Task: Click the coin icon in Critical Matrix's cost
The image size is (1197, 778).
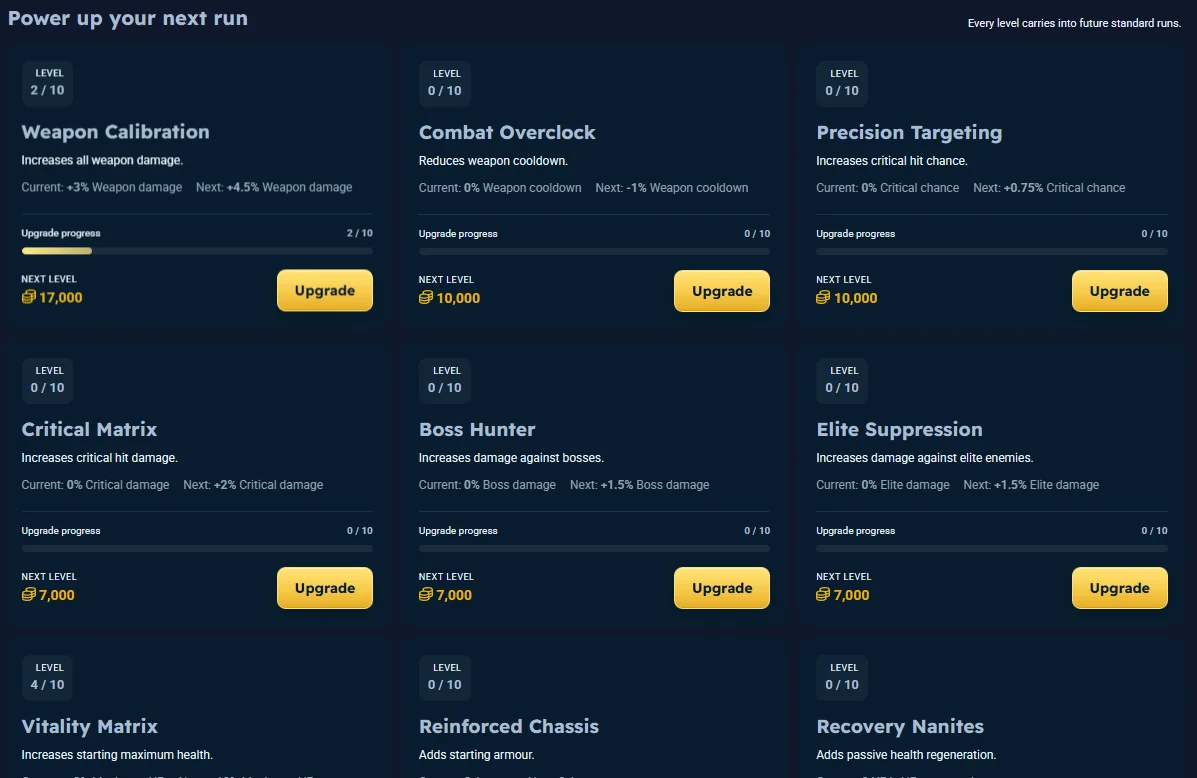Action: pos(29,595)
